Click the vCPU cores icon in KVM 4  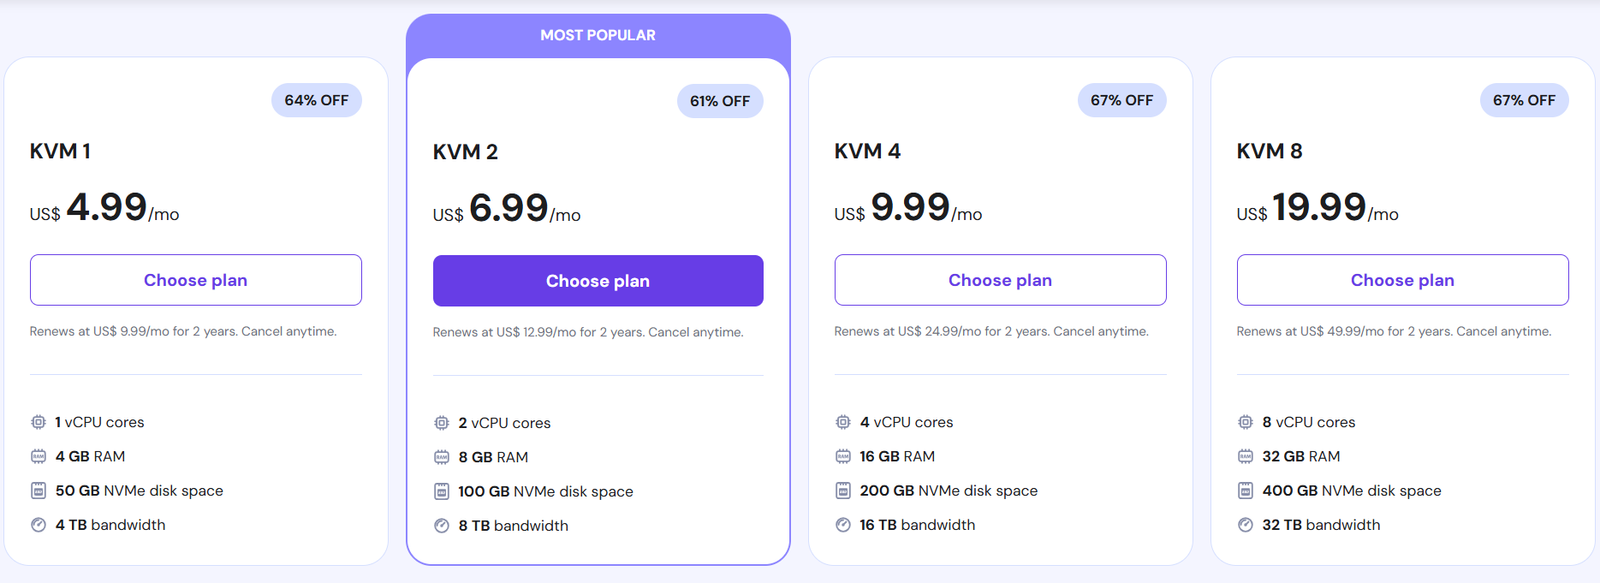click(843, 422)
